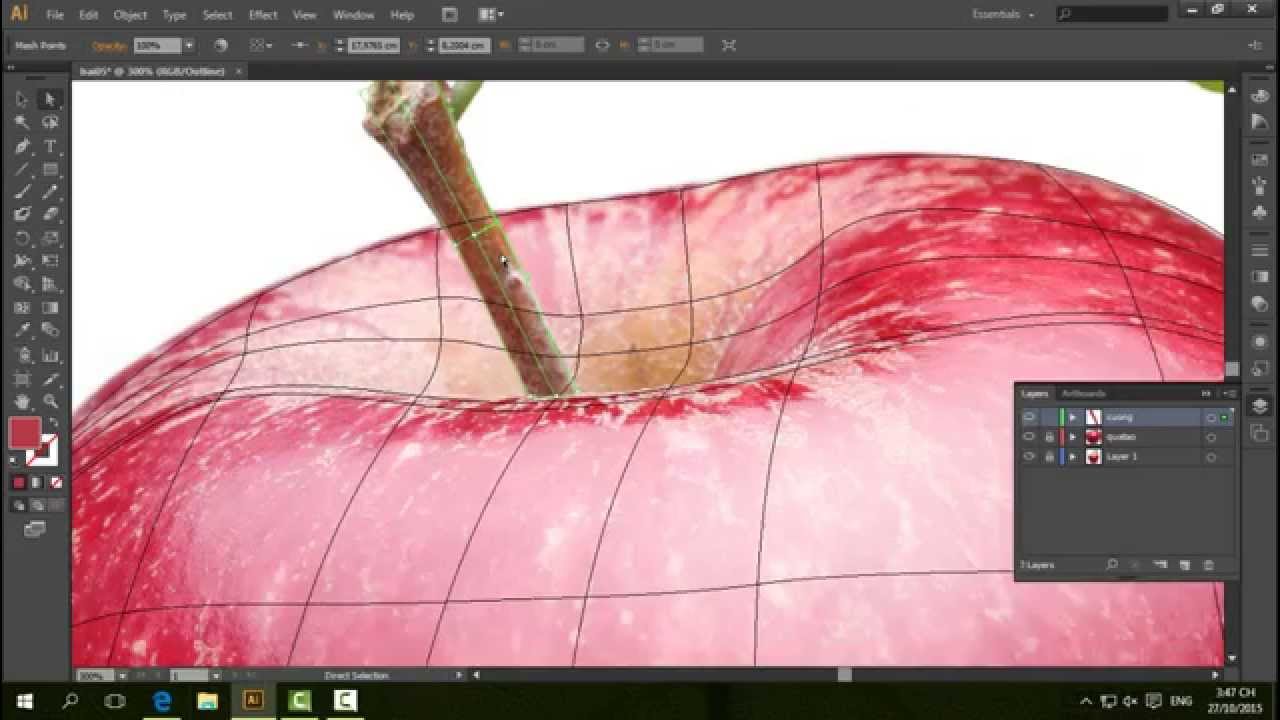The image size is (1280, 720).
Task: Open the Arrange Documents dropdown
Action: pyautogui.click(x=490, y=15)
